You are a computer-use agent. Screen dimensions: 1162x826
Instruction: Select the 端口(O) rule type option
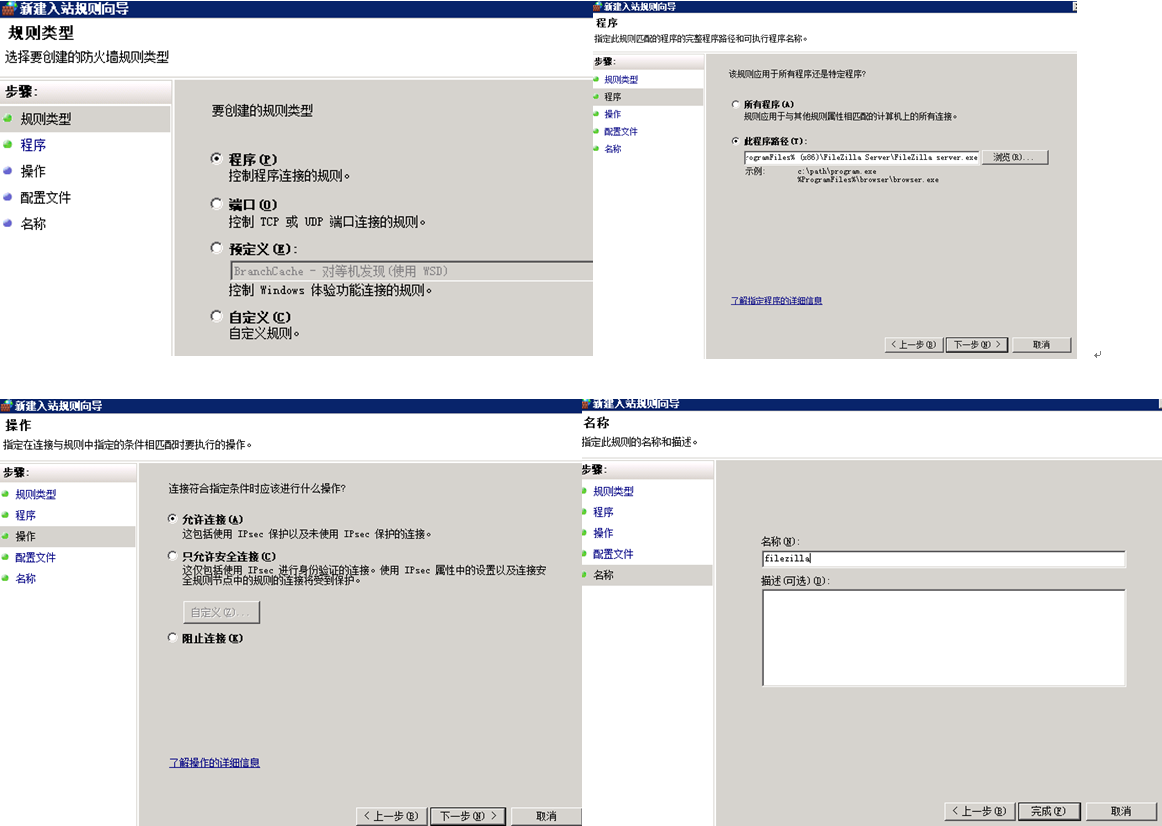217,204
